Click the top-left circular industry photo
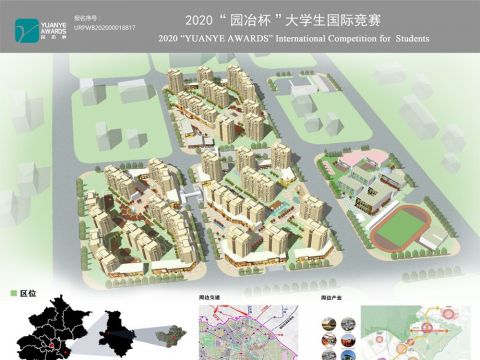This screenshot has width=480, height=360. (329, 324)
